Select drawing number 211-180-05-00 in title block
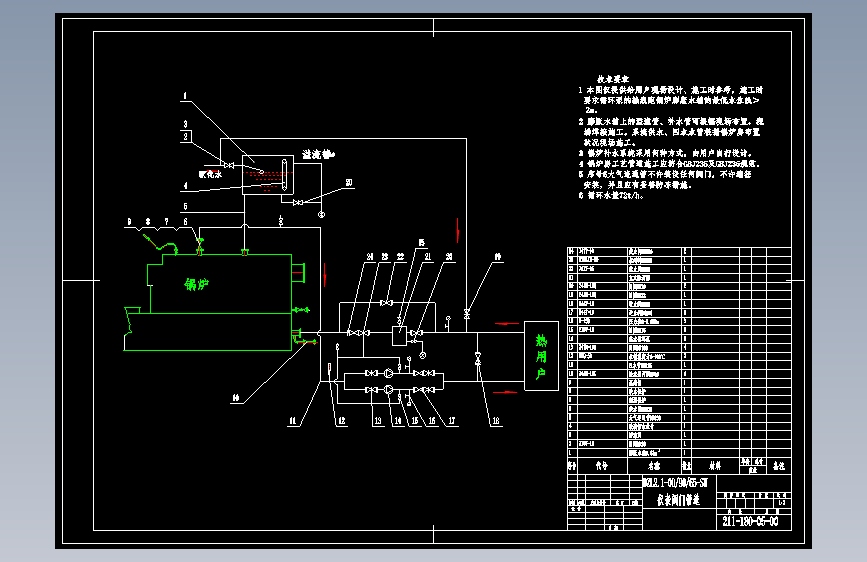This screenshot has width=867, height=562. tap(750, 521)
